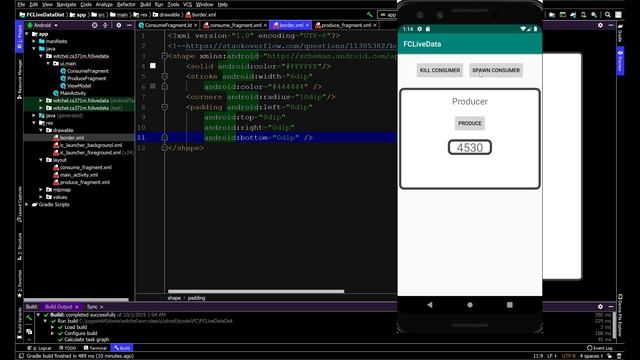Tap SPAWN CONSUMER button in emulator
Viewport: 640px width, 360px height.
coord(496,70)
